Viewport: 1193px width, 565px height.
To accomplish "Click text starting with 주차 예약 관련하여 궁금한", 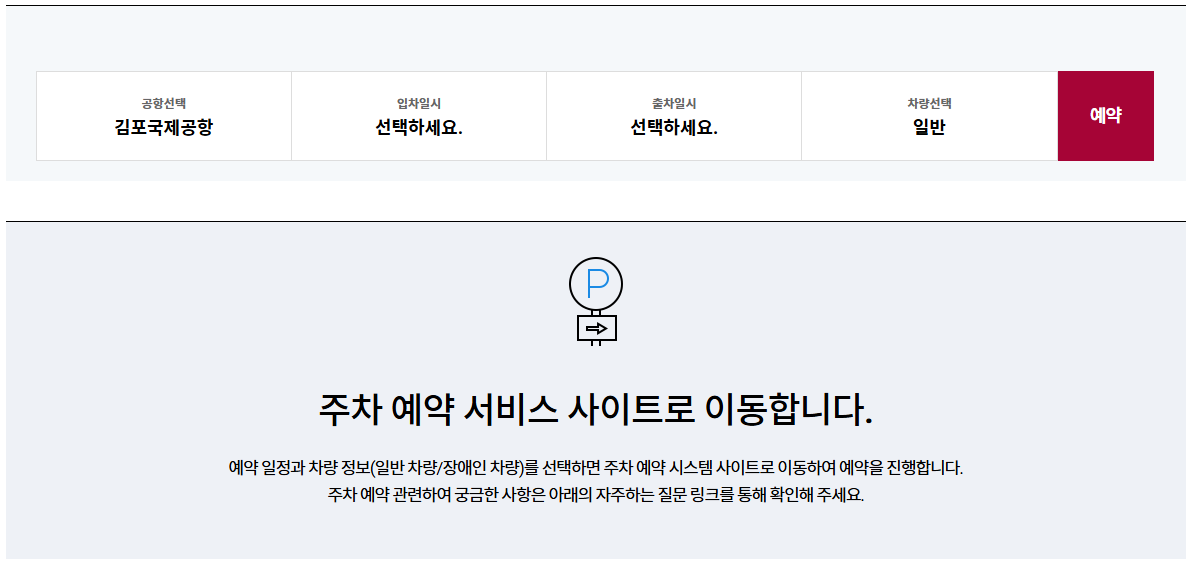I will pos(596,494).
